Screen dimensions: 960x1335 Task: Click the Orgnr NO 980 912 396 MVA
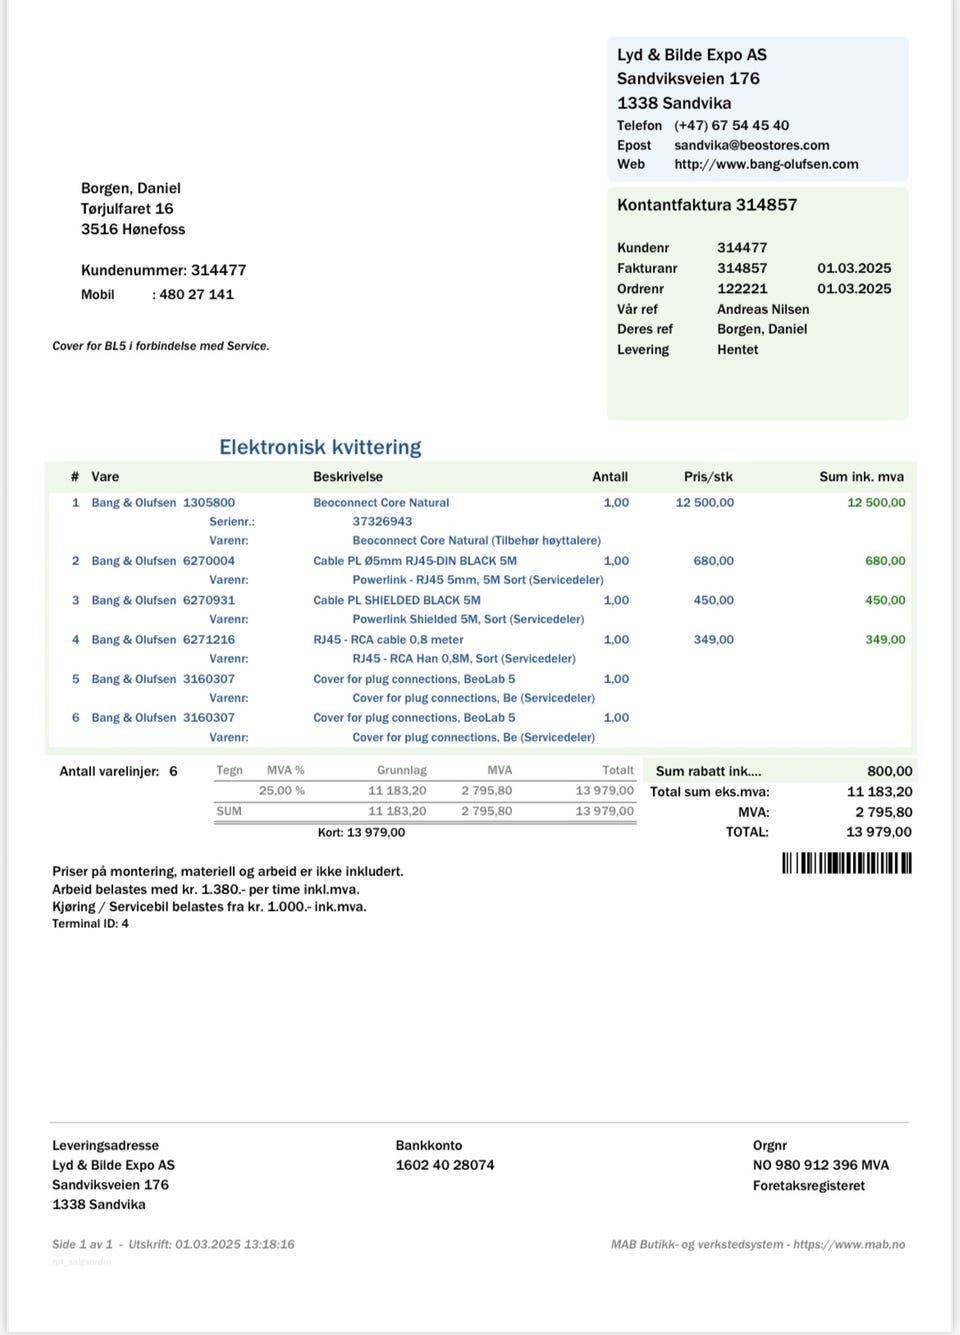click(821, 1165)
